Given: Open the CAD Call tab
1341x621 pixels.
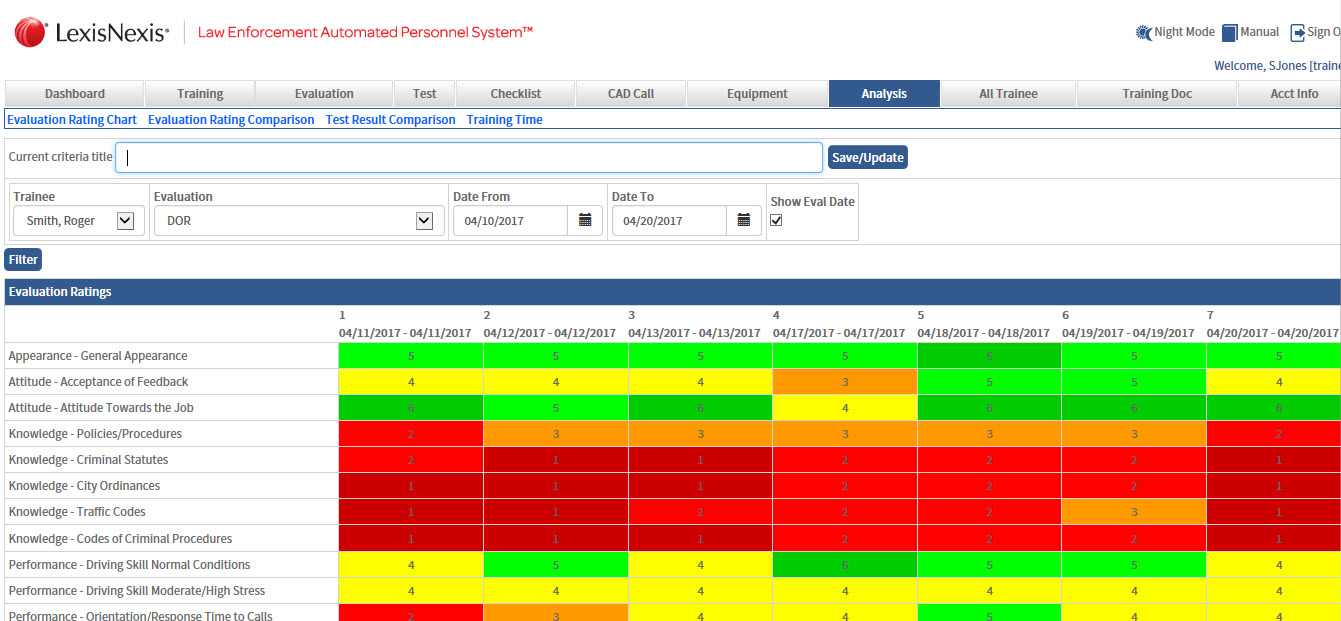Looking at the screenshot, I should (x=630, y=94).
